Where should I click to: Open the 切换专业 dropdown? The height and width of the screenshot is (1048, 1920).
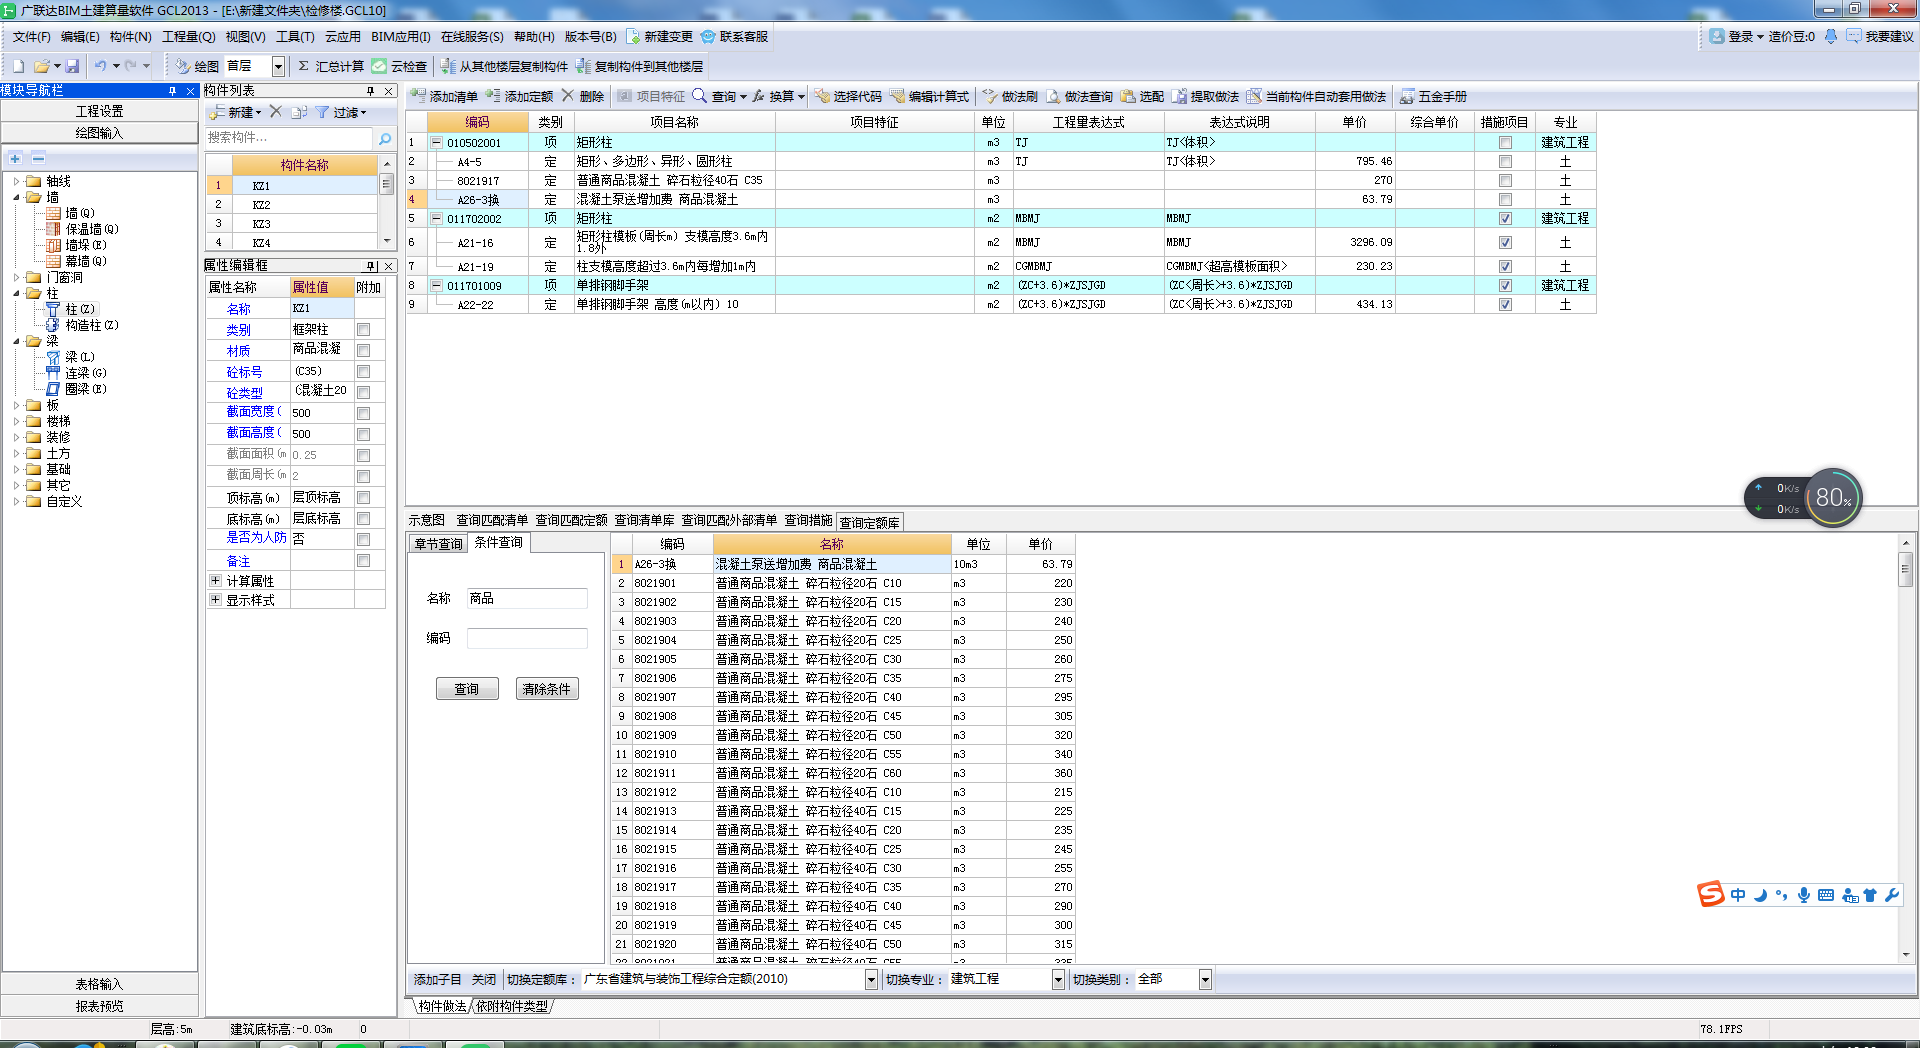pos(1058,980)
